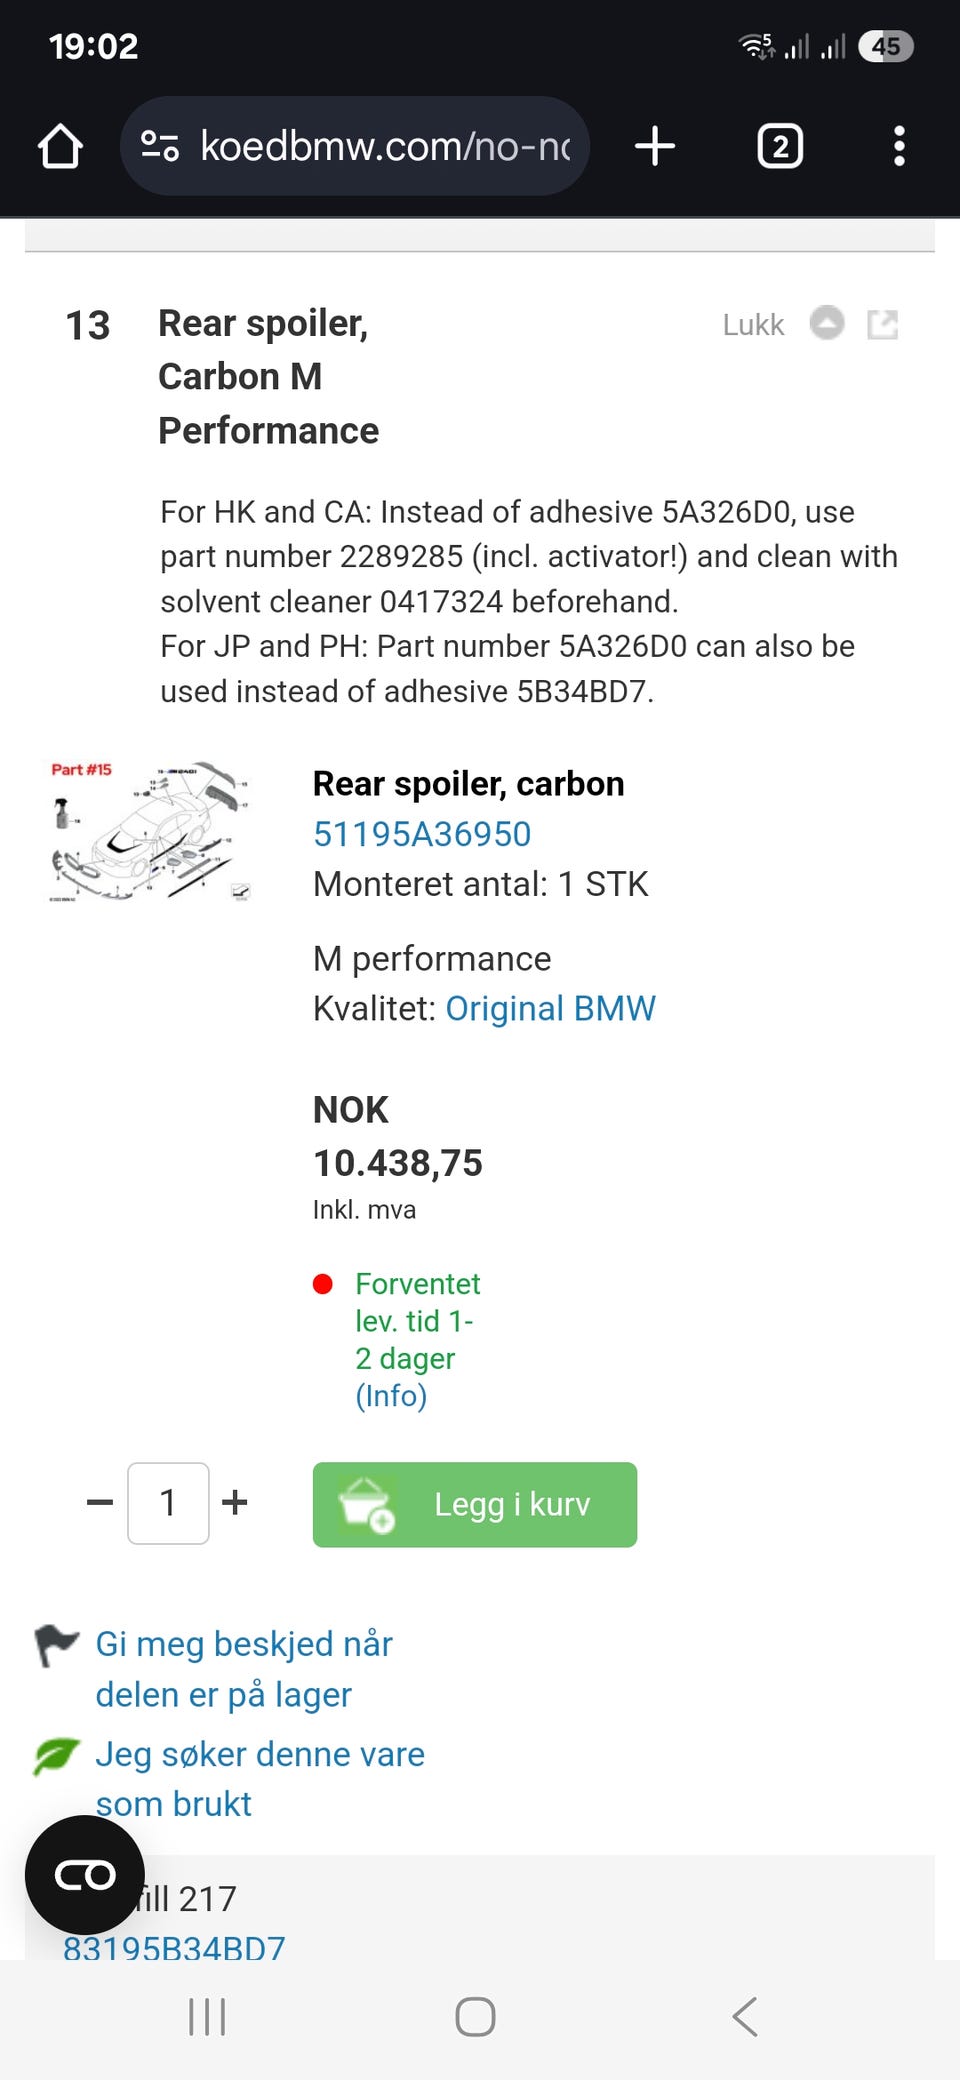Click Gi meg beskjed når delen er på lager

pyautogui.click(x=244, y=1669)
